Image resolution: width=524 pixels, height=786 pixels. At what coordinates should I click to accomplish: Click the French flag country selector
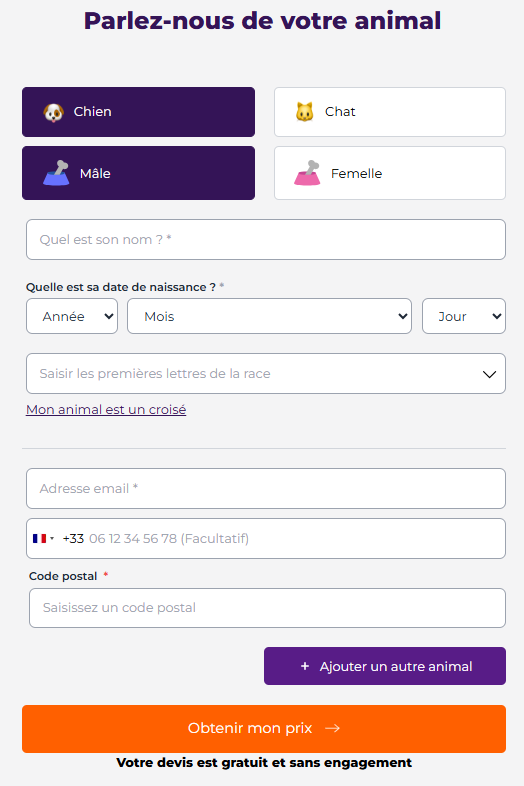coord(44,538)
